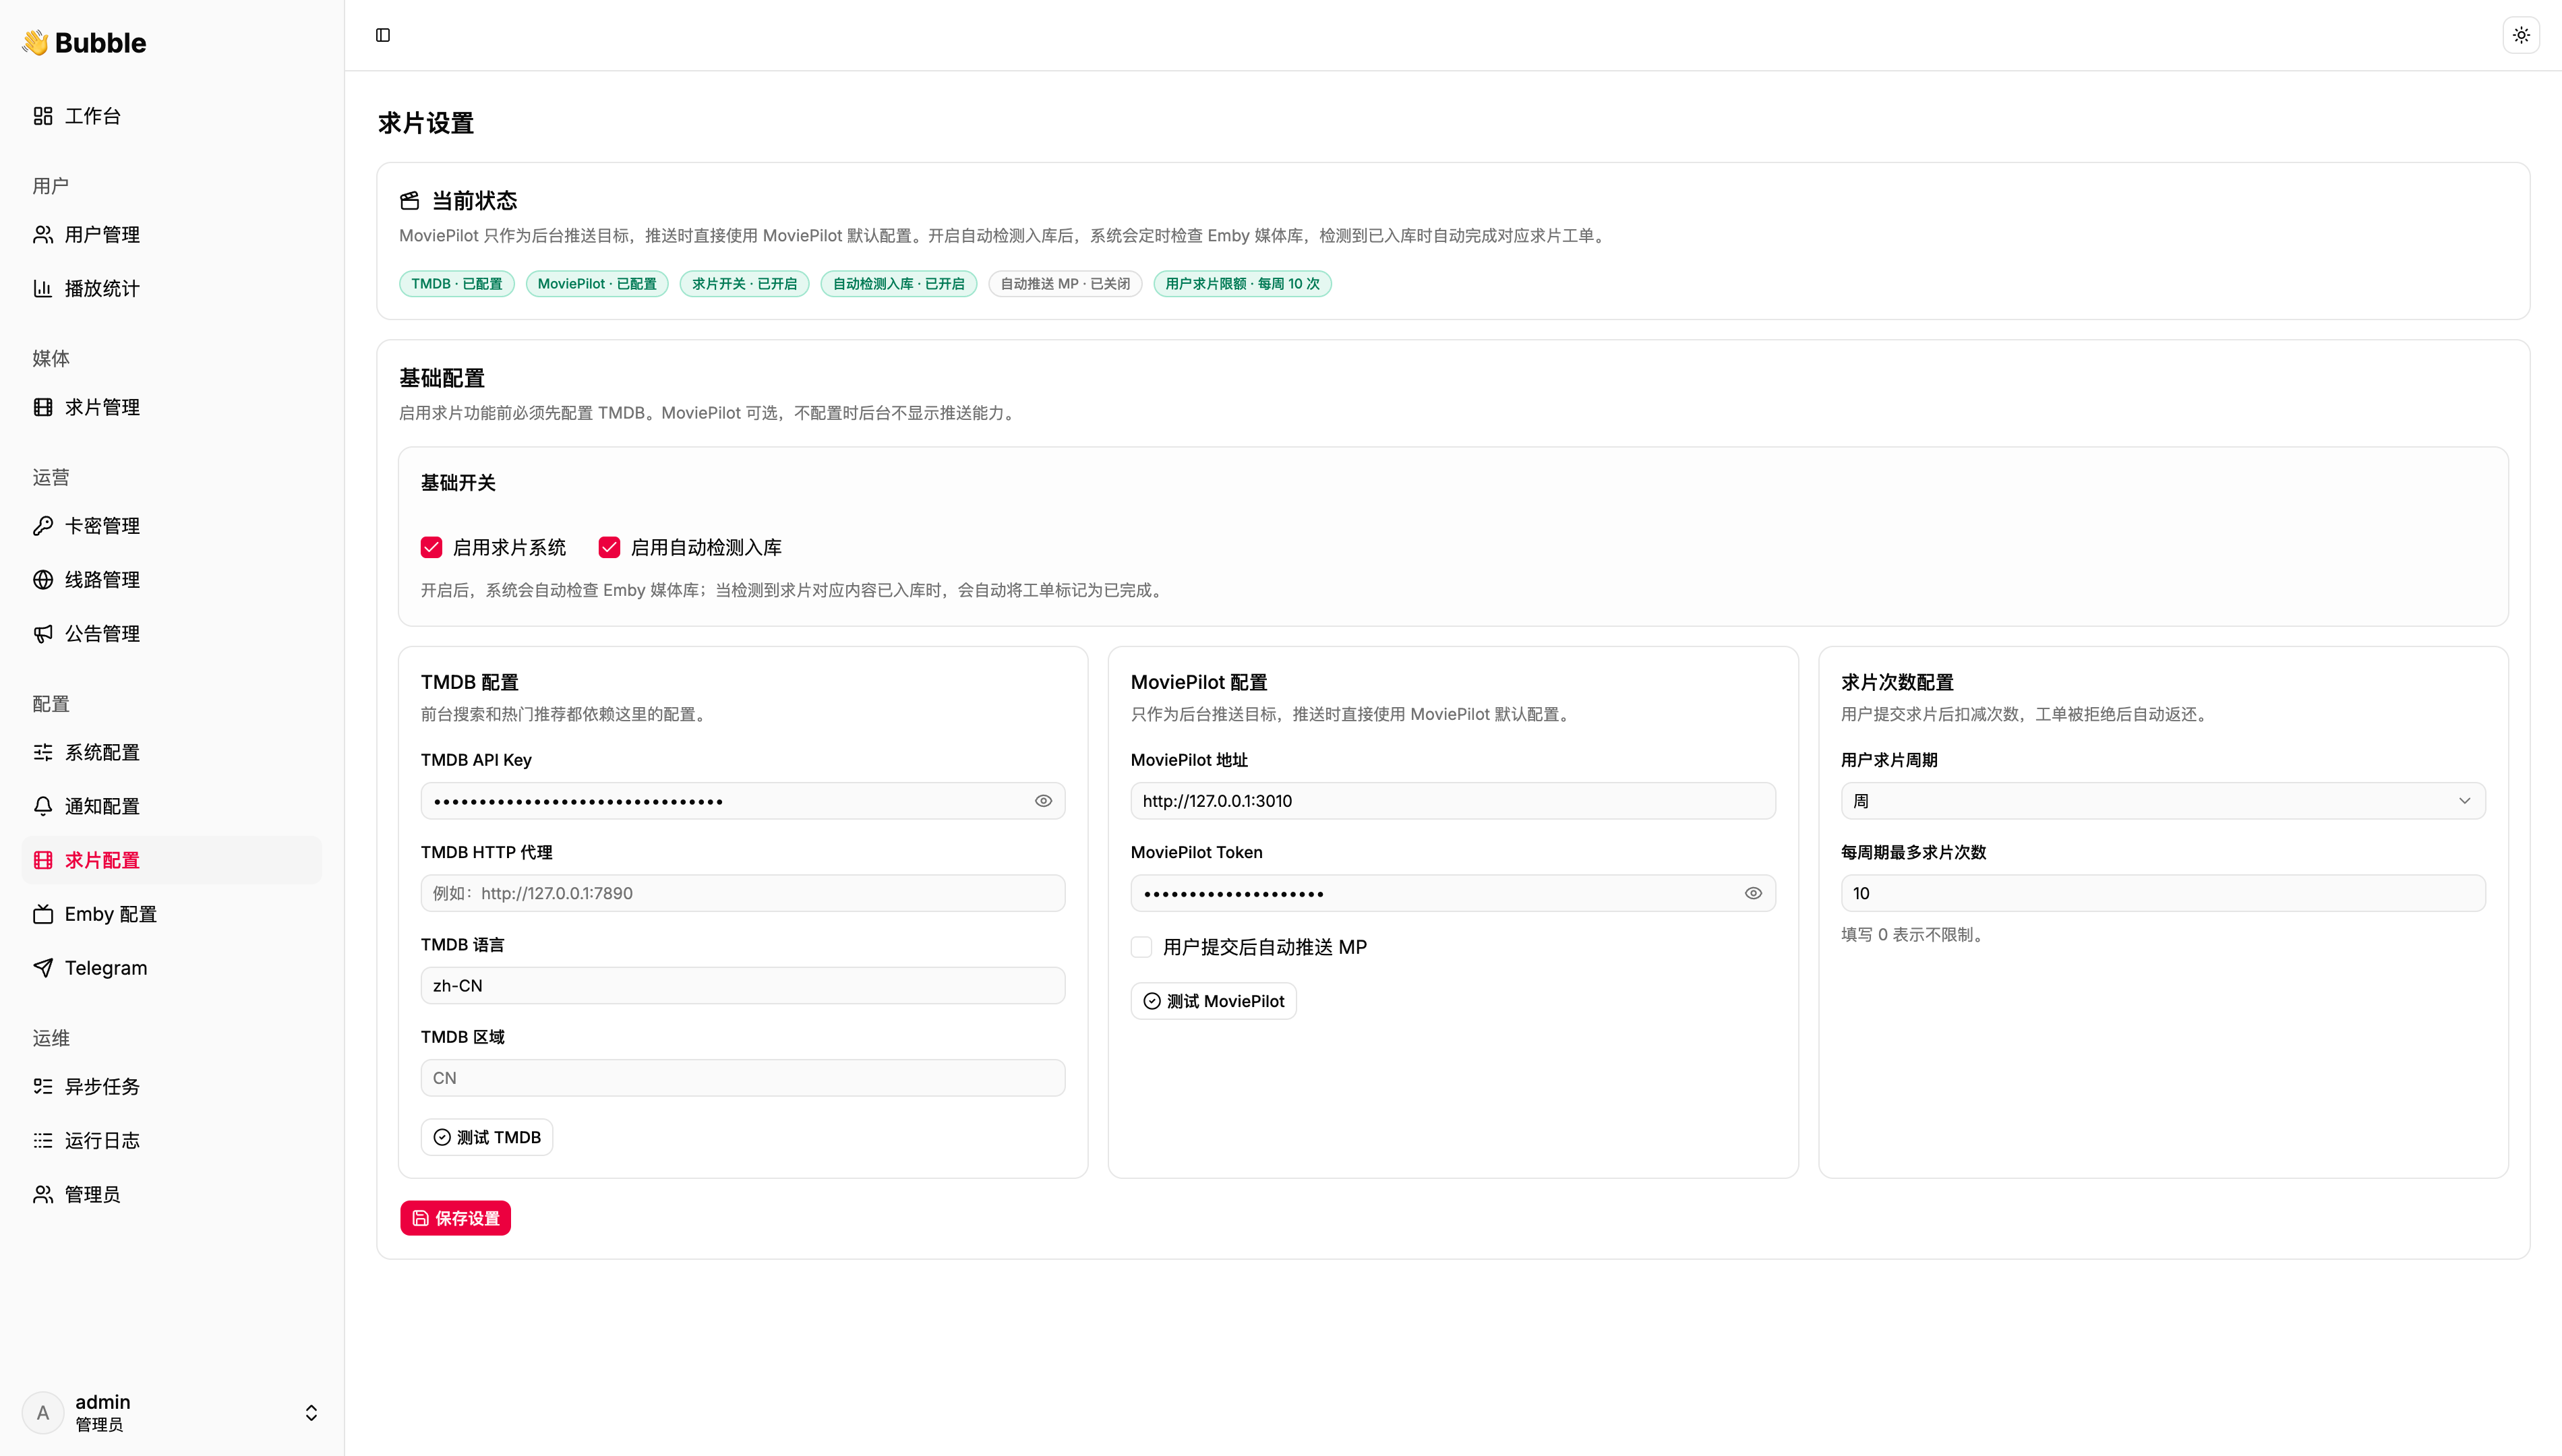Screen dimensions: 2562x1456
Task: Reveal the TMDB API Key with the eye icon
Action: 1043,801
